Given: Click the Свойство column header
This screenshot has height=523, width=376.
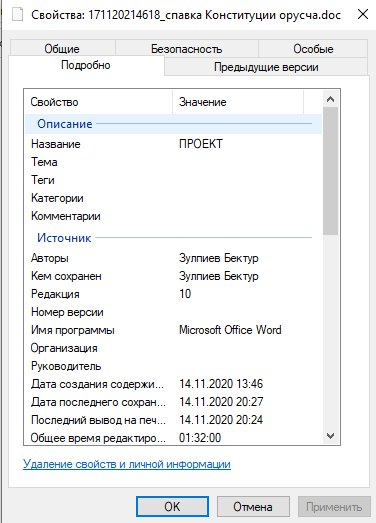Looking at the screenshot, I should pos(98,102).
